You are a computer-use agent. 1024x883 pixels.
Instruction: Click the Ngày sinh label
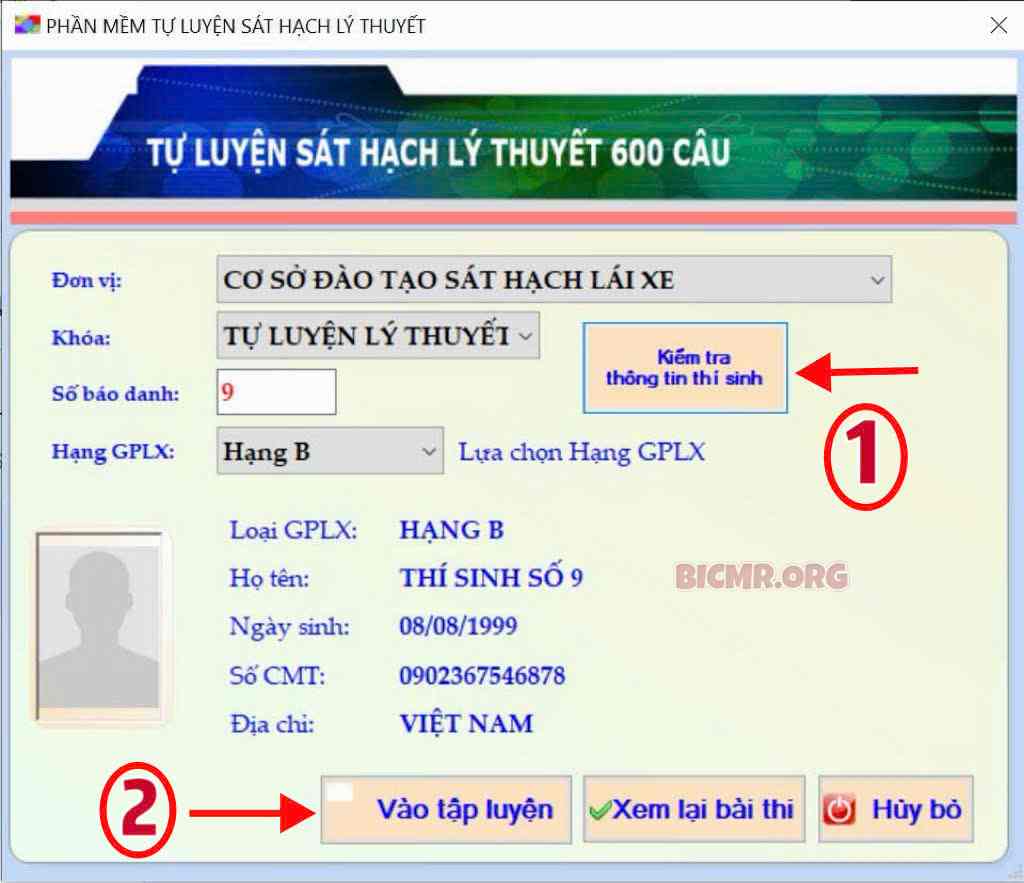(289, 626)
